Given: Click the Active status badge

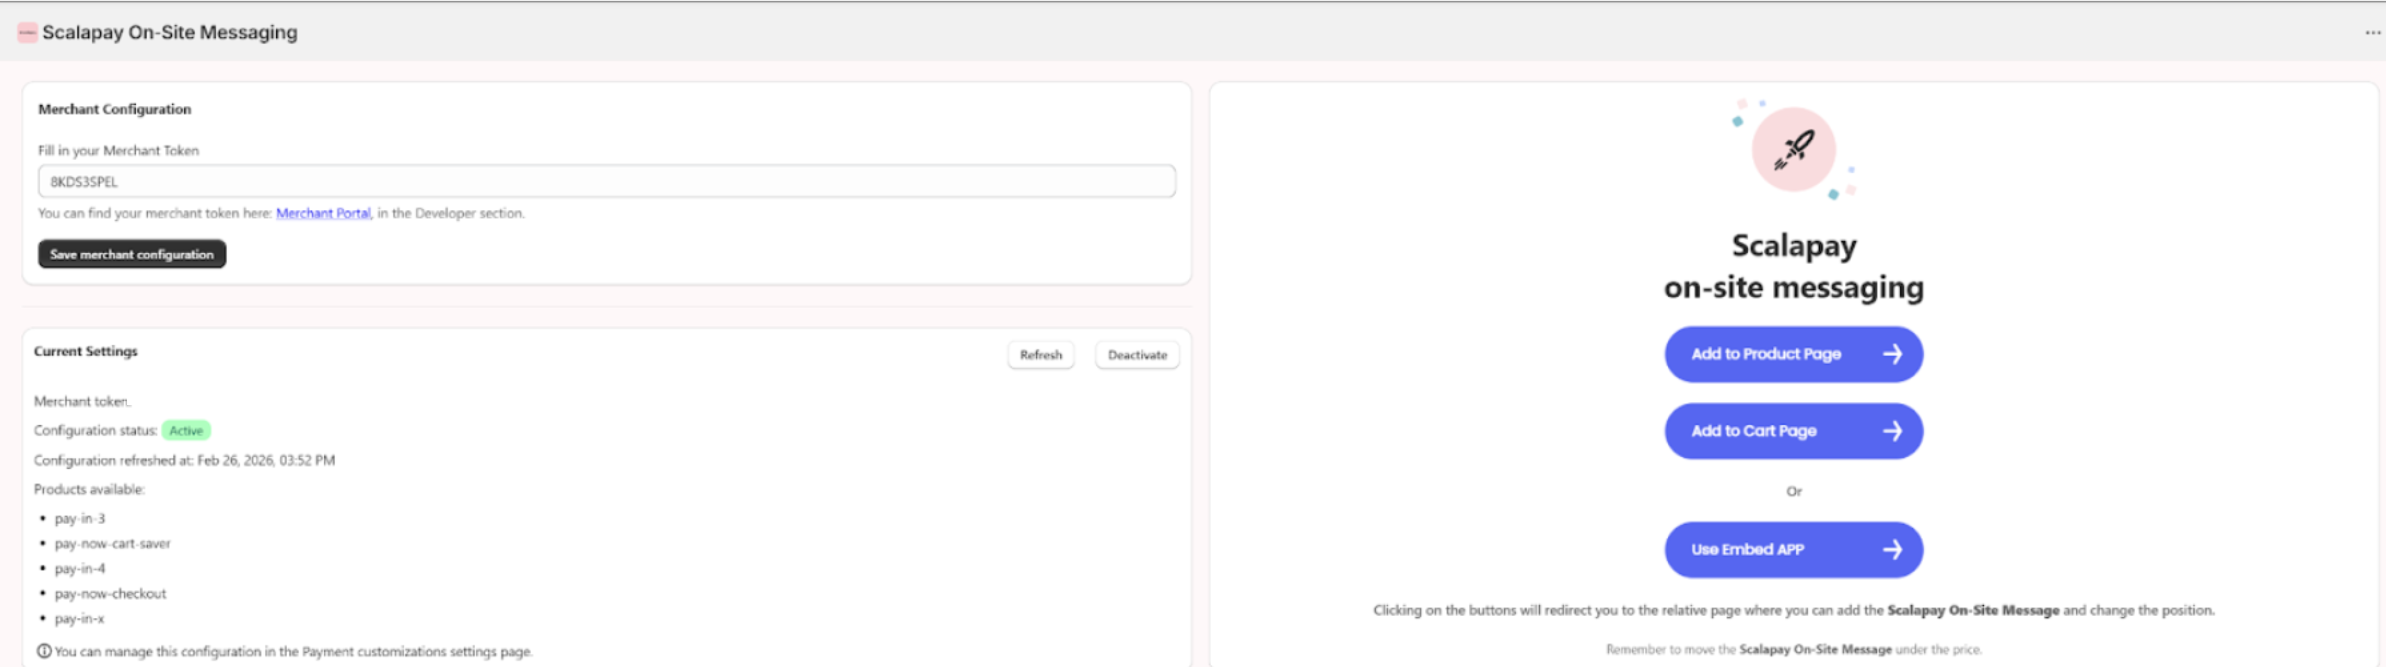Looking at the screenshot, I should pyautogui.click(x=186, y=431).
